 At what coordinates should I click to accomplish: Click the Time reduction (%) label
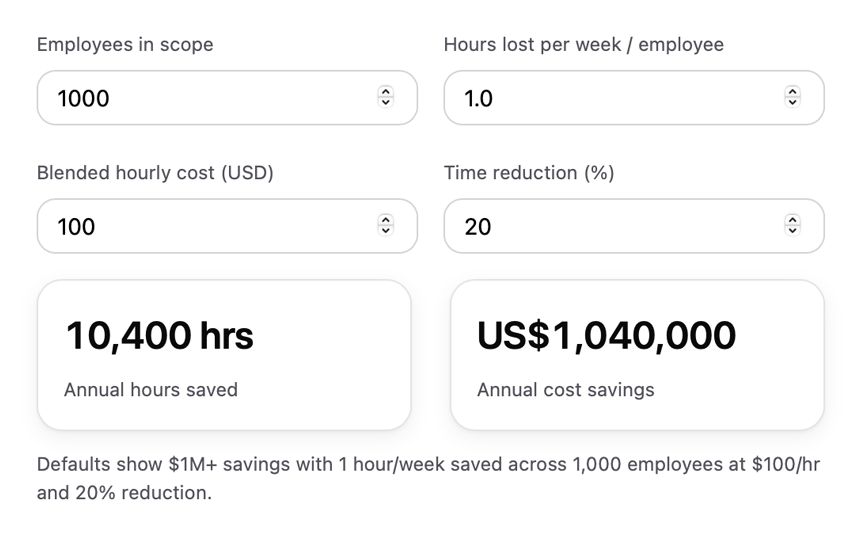pyautogui.click(x=529, y=173)
